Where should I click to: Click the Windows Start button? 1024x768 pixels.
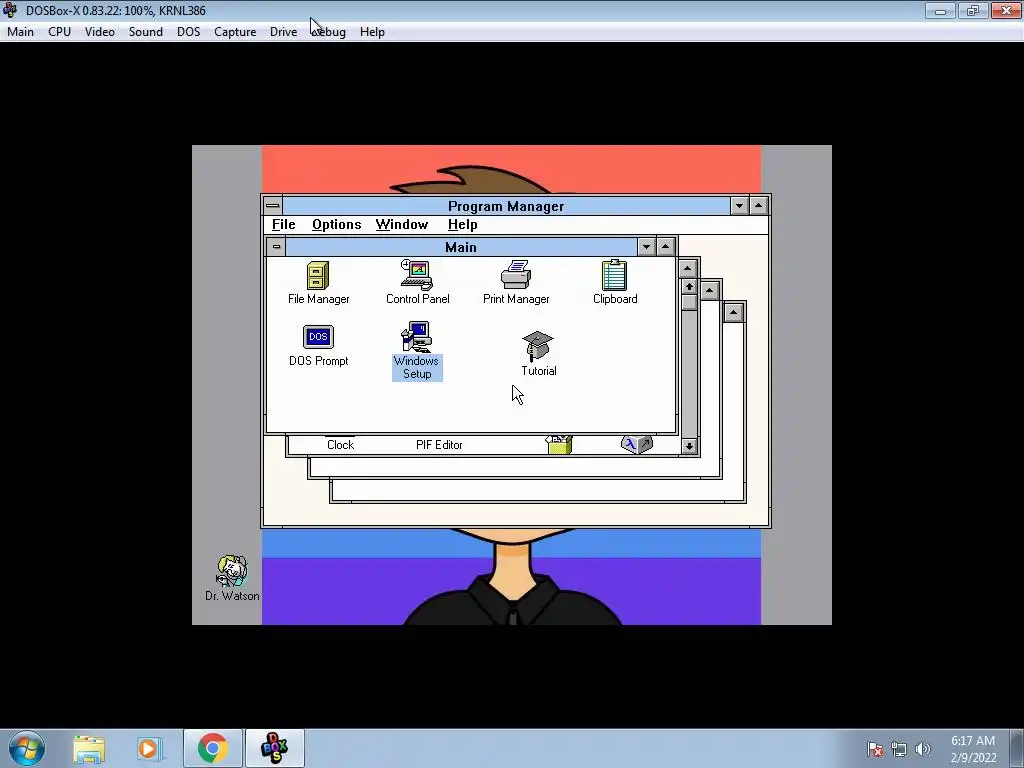point(27,748)
